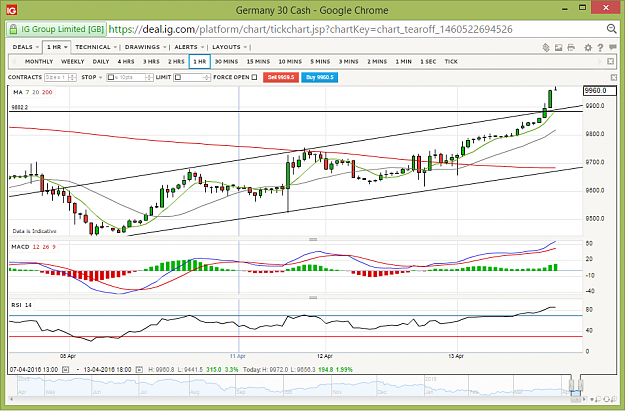Click the navigator left scroll arrow
This screenshot has width=625, height=413.
tap(12, 399)
